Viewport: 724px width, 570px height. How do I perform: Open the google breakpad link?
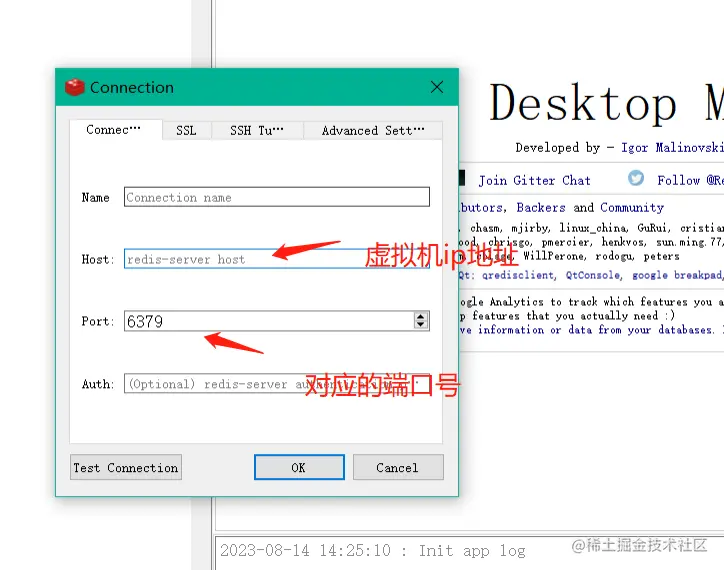[677, 275]
